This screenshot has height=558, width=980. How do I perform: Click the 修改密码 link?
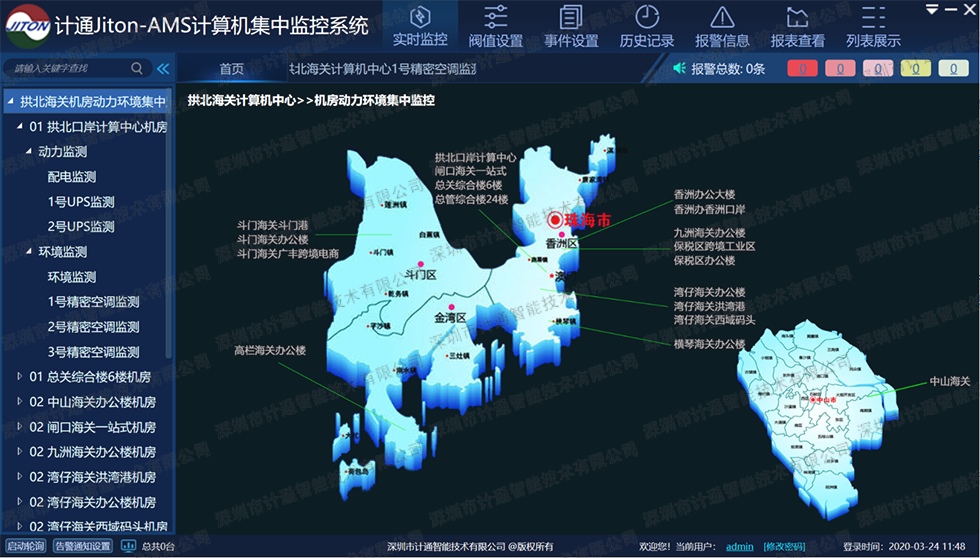[784, 547]
